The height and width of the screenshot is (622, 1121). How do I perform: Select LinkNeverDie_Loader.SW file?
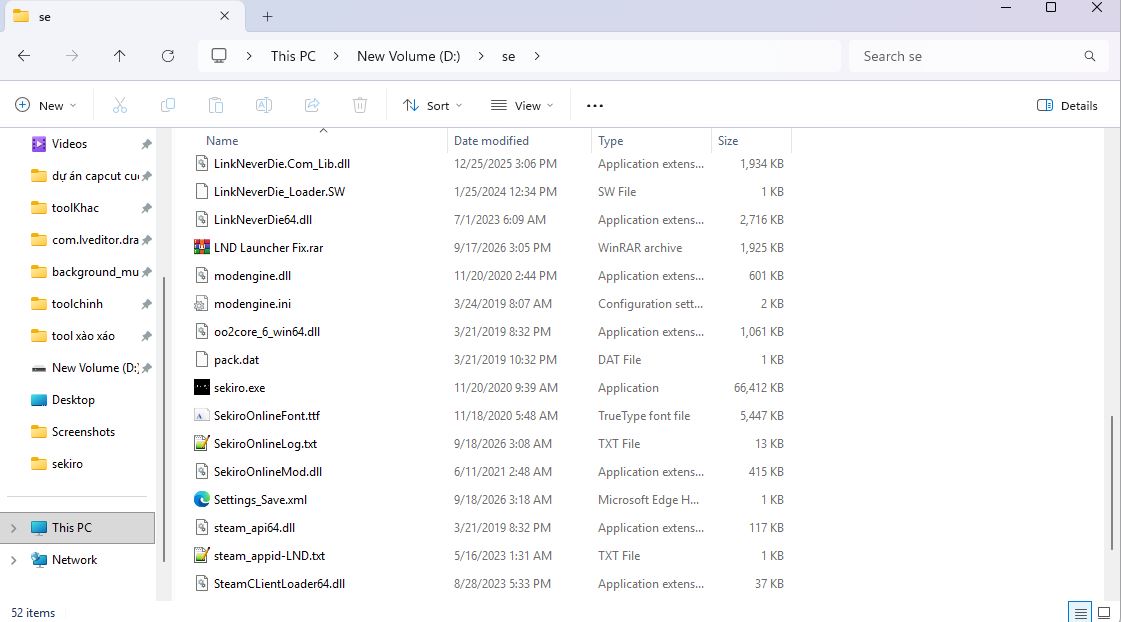pyautogui.click(x=280, y=192)
